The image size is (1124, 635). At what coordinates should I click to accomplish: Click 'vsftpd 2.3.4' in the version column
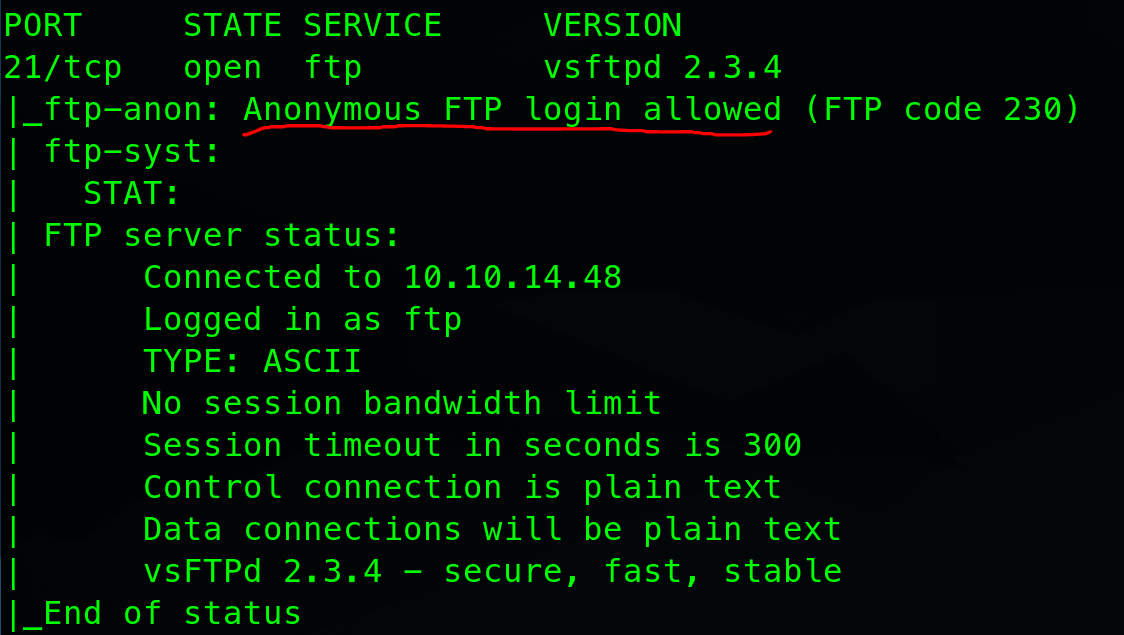click(x=662, y=68)
